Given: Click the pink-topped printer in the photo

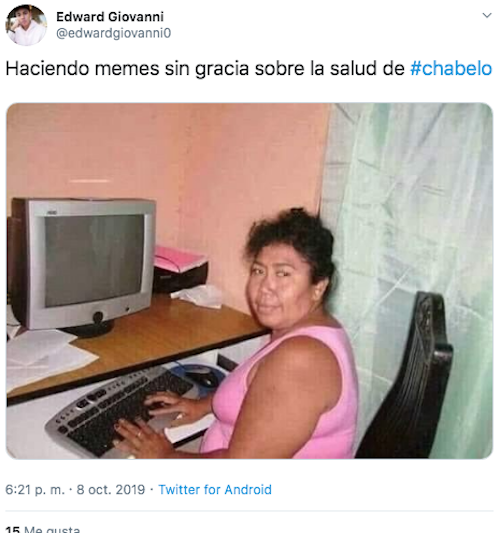Looking at the screenshot, I should click(179, 270).
